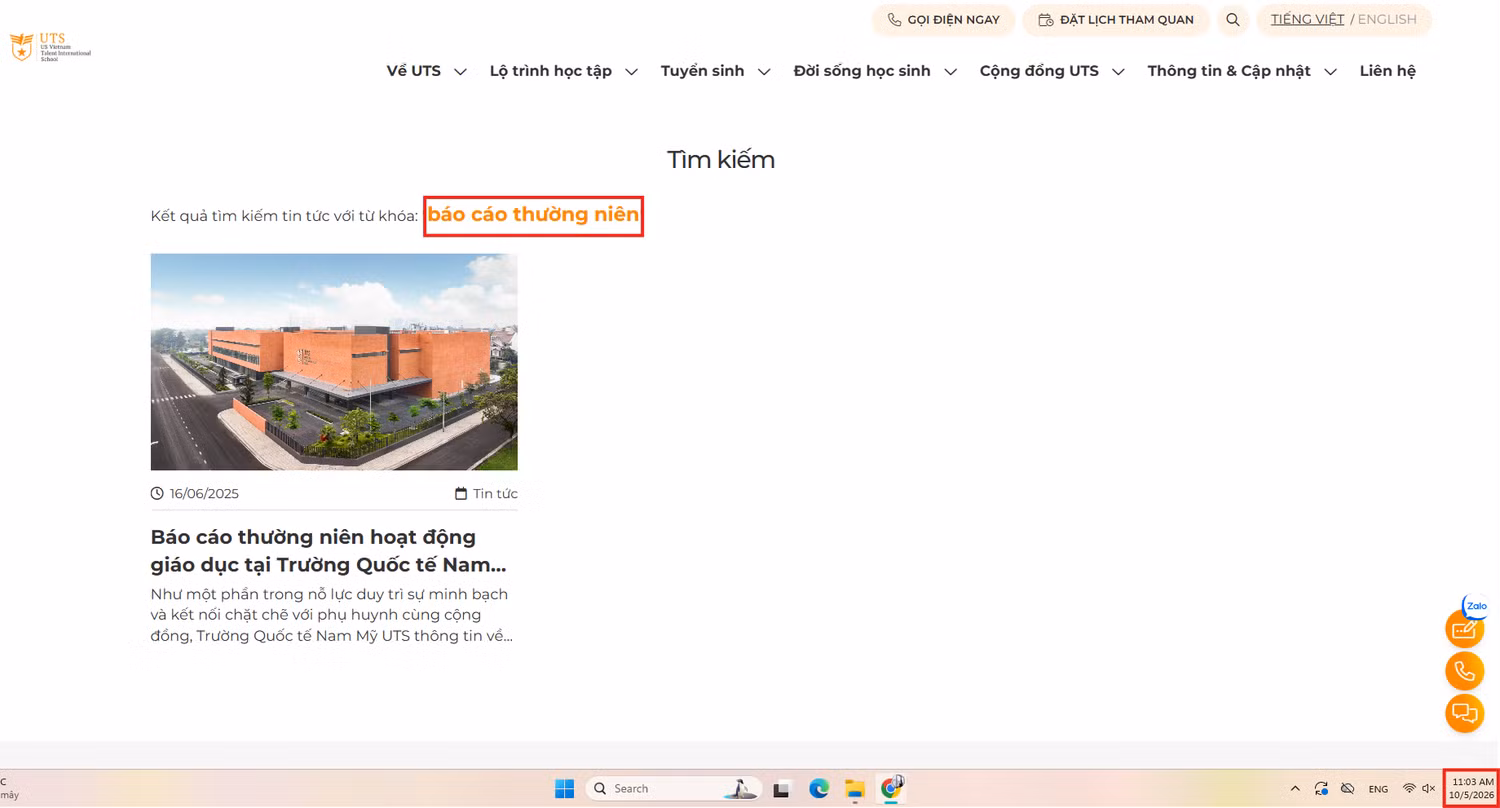Screen dimensions: 1500x808
Task: Open the Báo cáo thường niên article title
Action: click(x=329, y=551)
